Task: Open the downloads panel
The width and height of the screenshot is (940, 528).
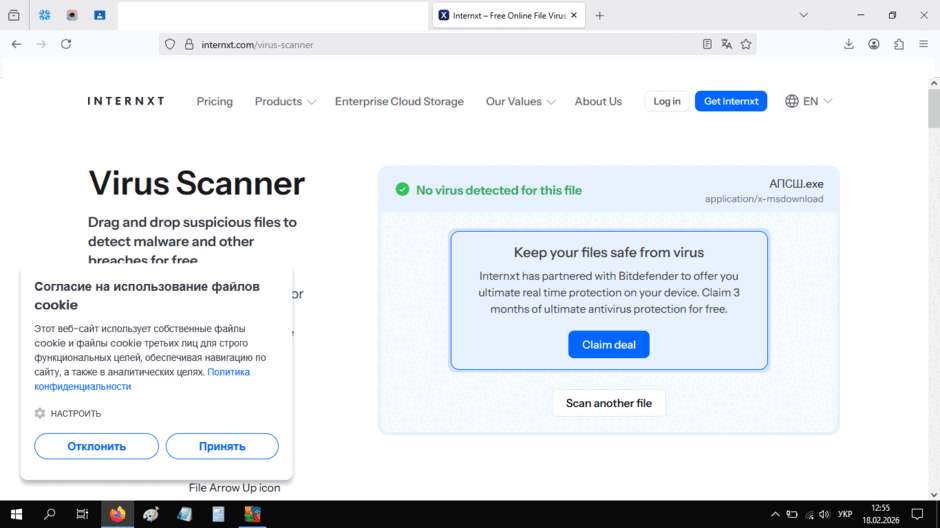Action: (x=849, y=44)
